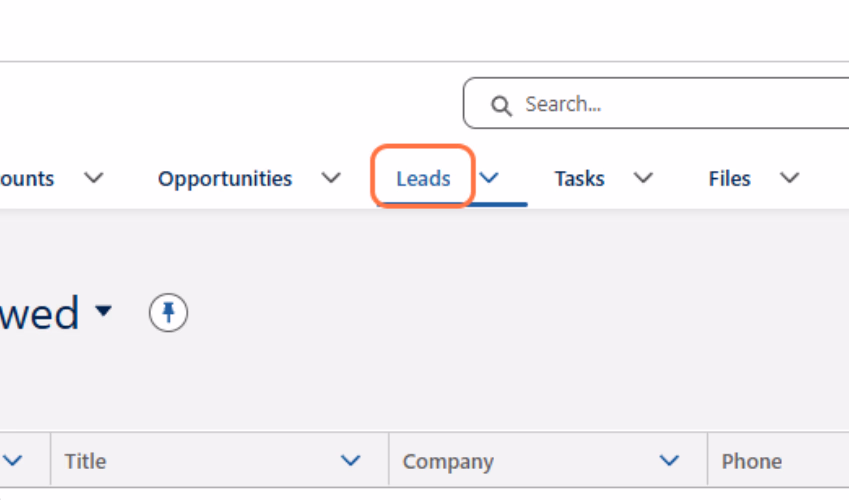The image size is (849, 500).
Task: Switch to the Opportunities tab
Action: click(225, 178)
